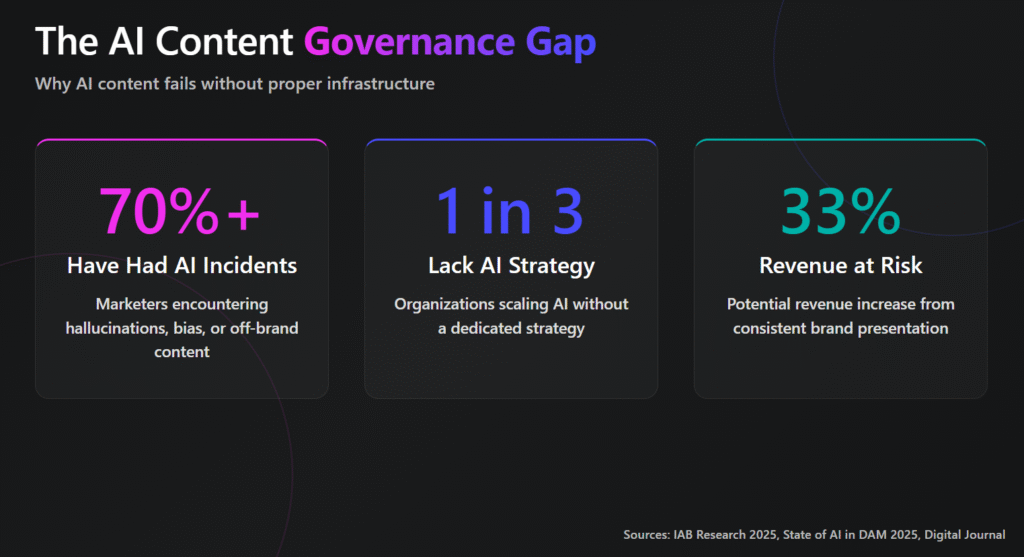
Task: Select the 'Have Had AI Incidents' heading
Action: [x=182, y=266]
